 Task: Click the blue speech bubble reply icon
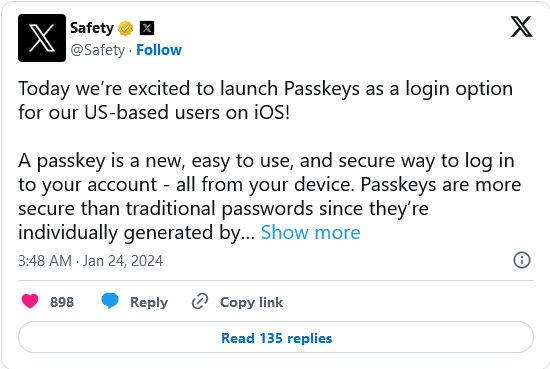click(110, 301)
